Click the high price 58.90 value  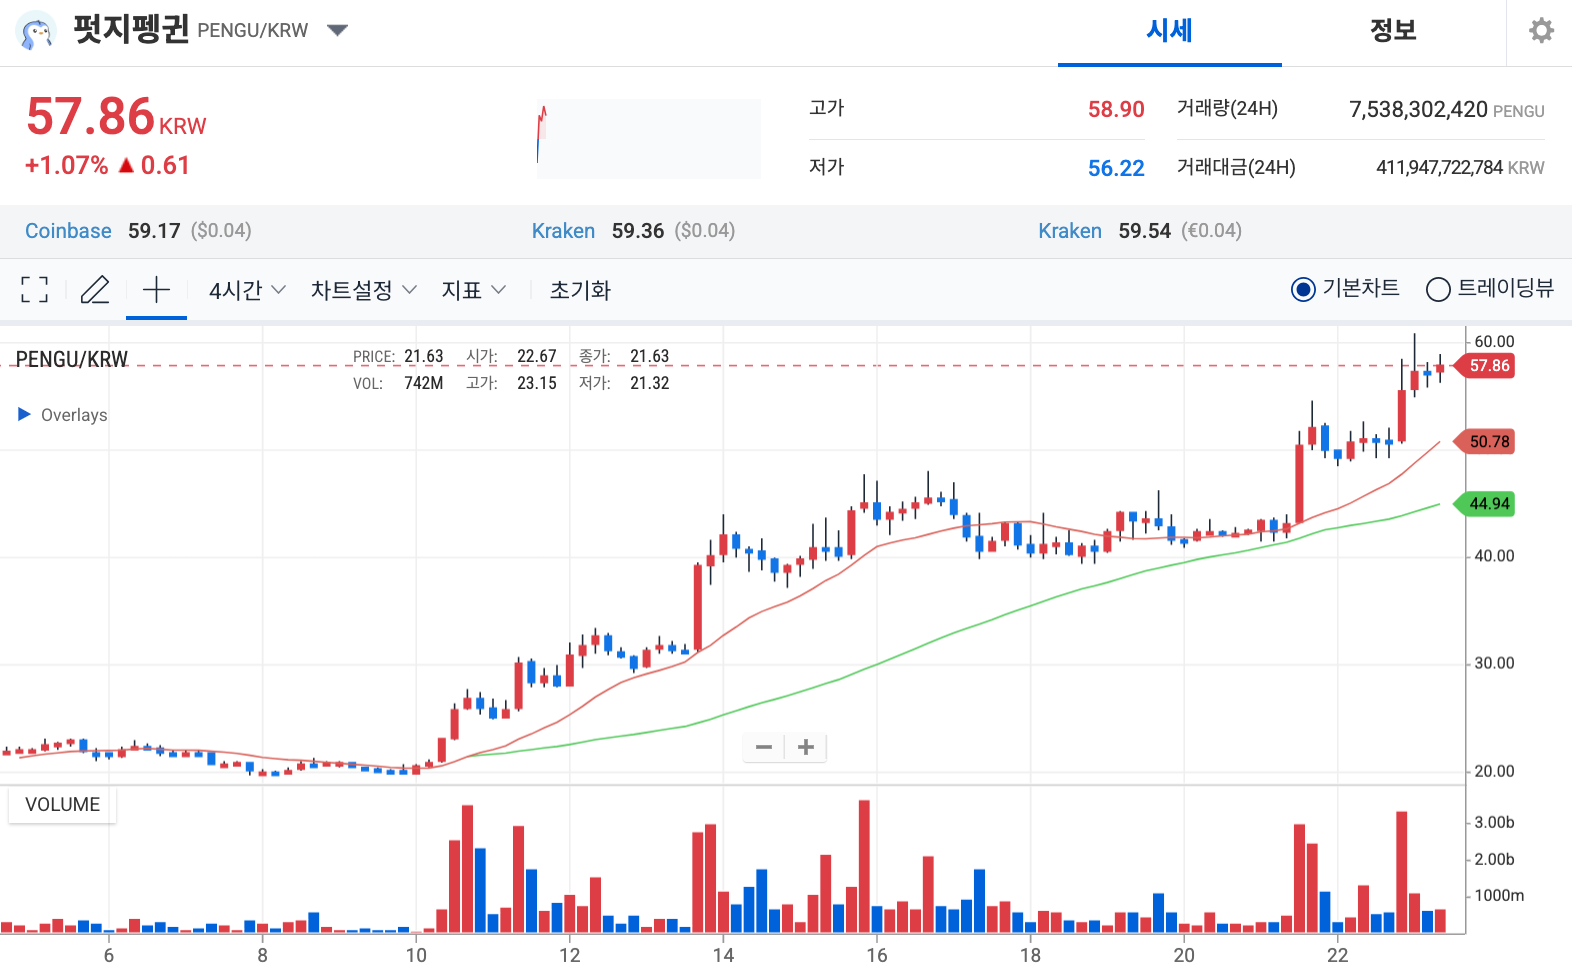coord(1116,109)
